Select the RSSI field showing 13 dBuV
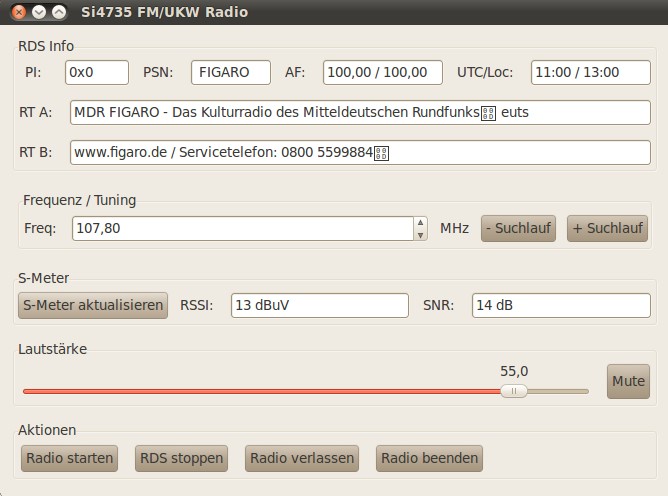Image resolution: width=668 pixels, height=496 pixels. coord(319,306)
